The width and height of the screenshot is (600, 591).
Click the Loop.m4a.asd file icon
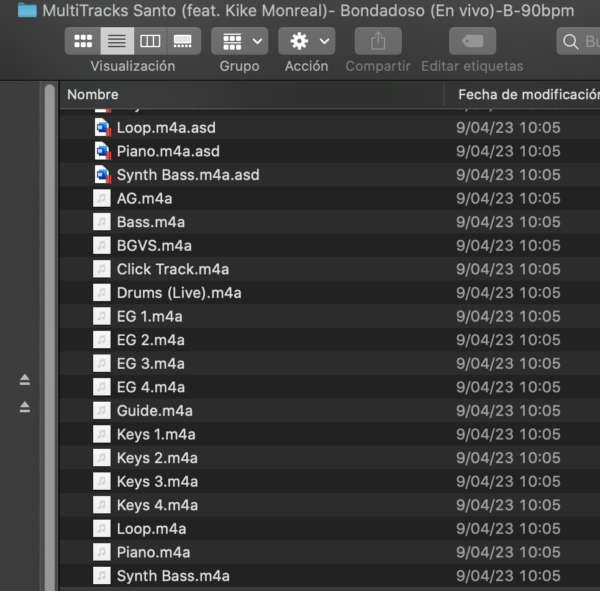pyautogui.click(x=103, y=127)
